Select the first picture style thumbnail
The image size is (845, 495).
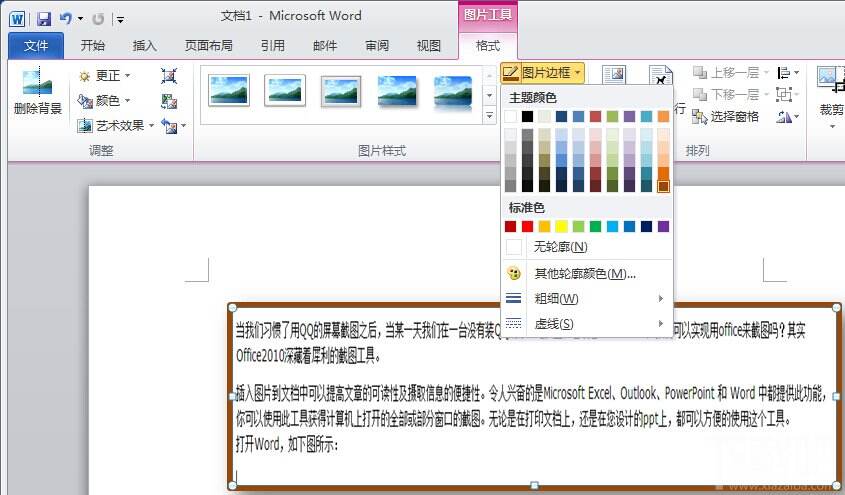coord(229,91)
